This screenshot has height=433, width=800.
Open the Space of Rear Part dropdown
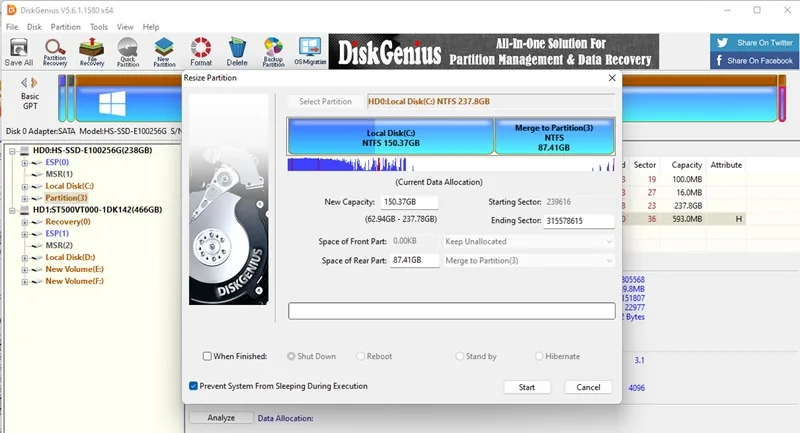pyautogui.click(x=528, y=261)
